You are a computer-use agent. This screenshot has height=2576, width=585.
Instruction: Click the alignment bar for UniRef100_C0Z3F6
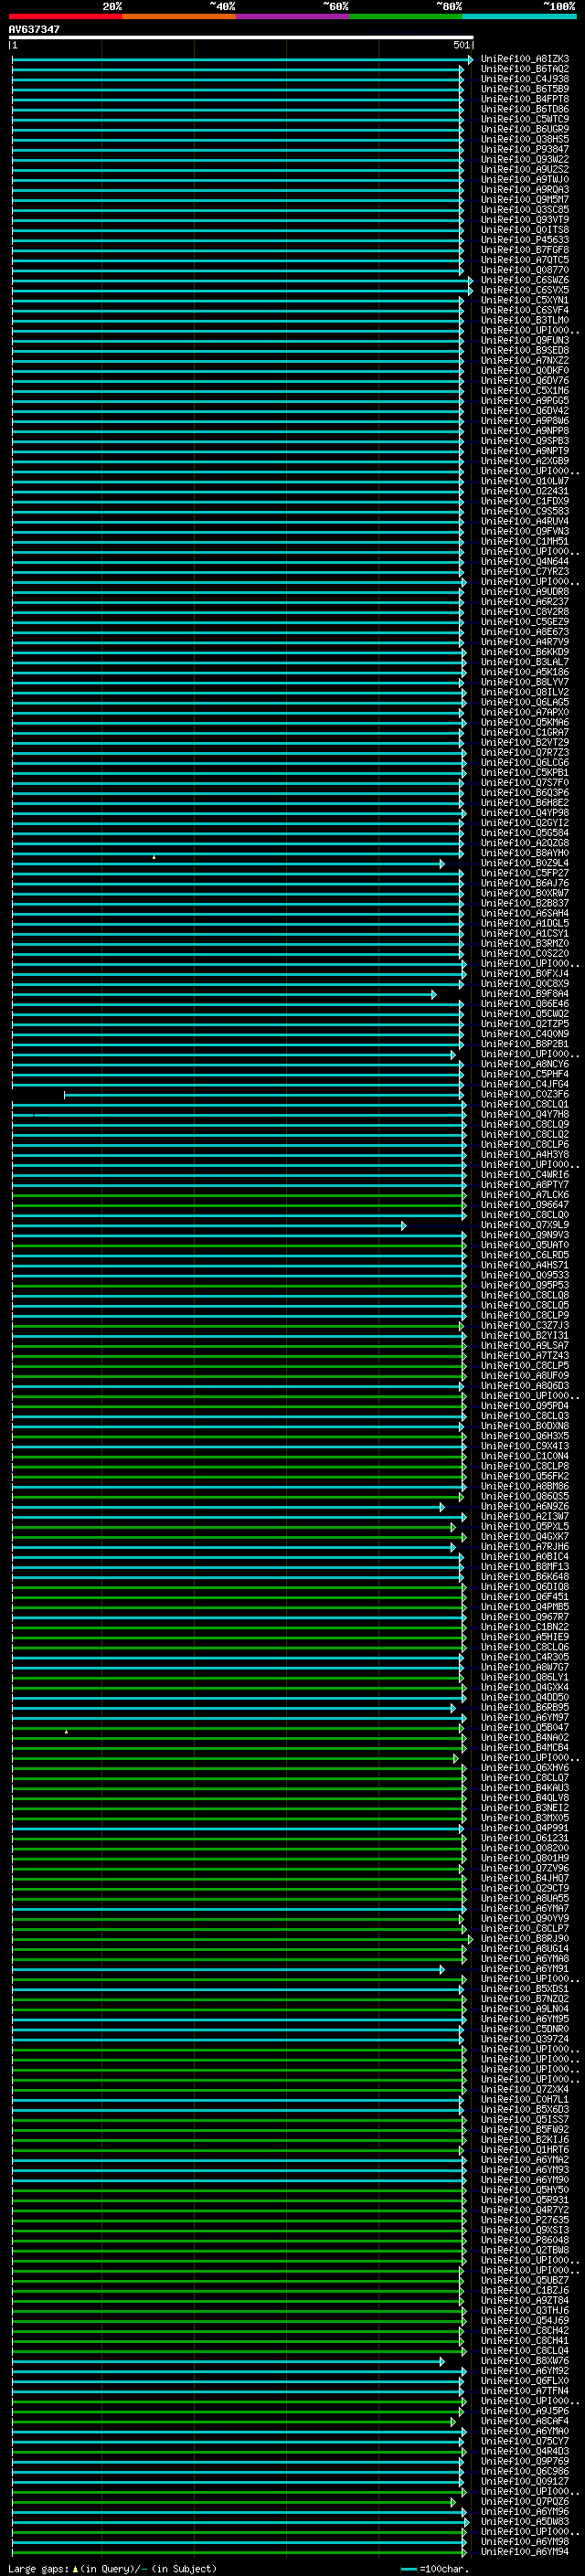pos(265,1094)
